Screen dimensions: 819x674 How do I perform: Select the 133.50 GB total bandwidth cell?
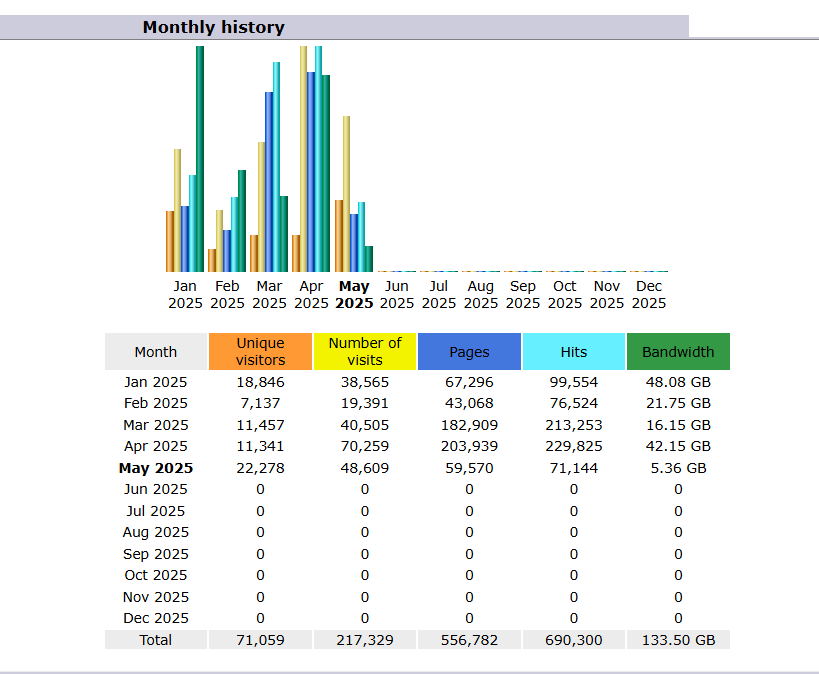pyautogui.click(x=678, y=640)
